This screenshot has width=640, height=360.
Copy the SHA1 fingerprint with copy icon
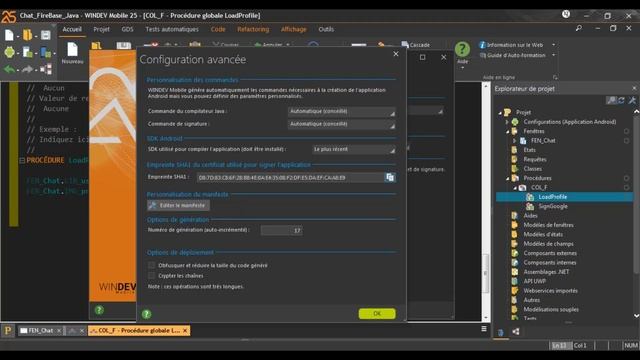390,177
